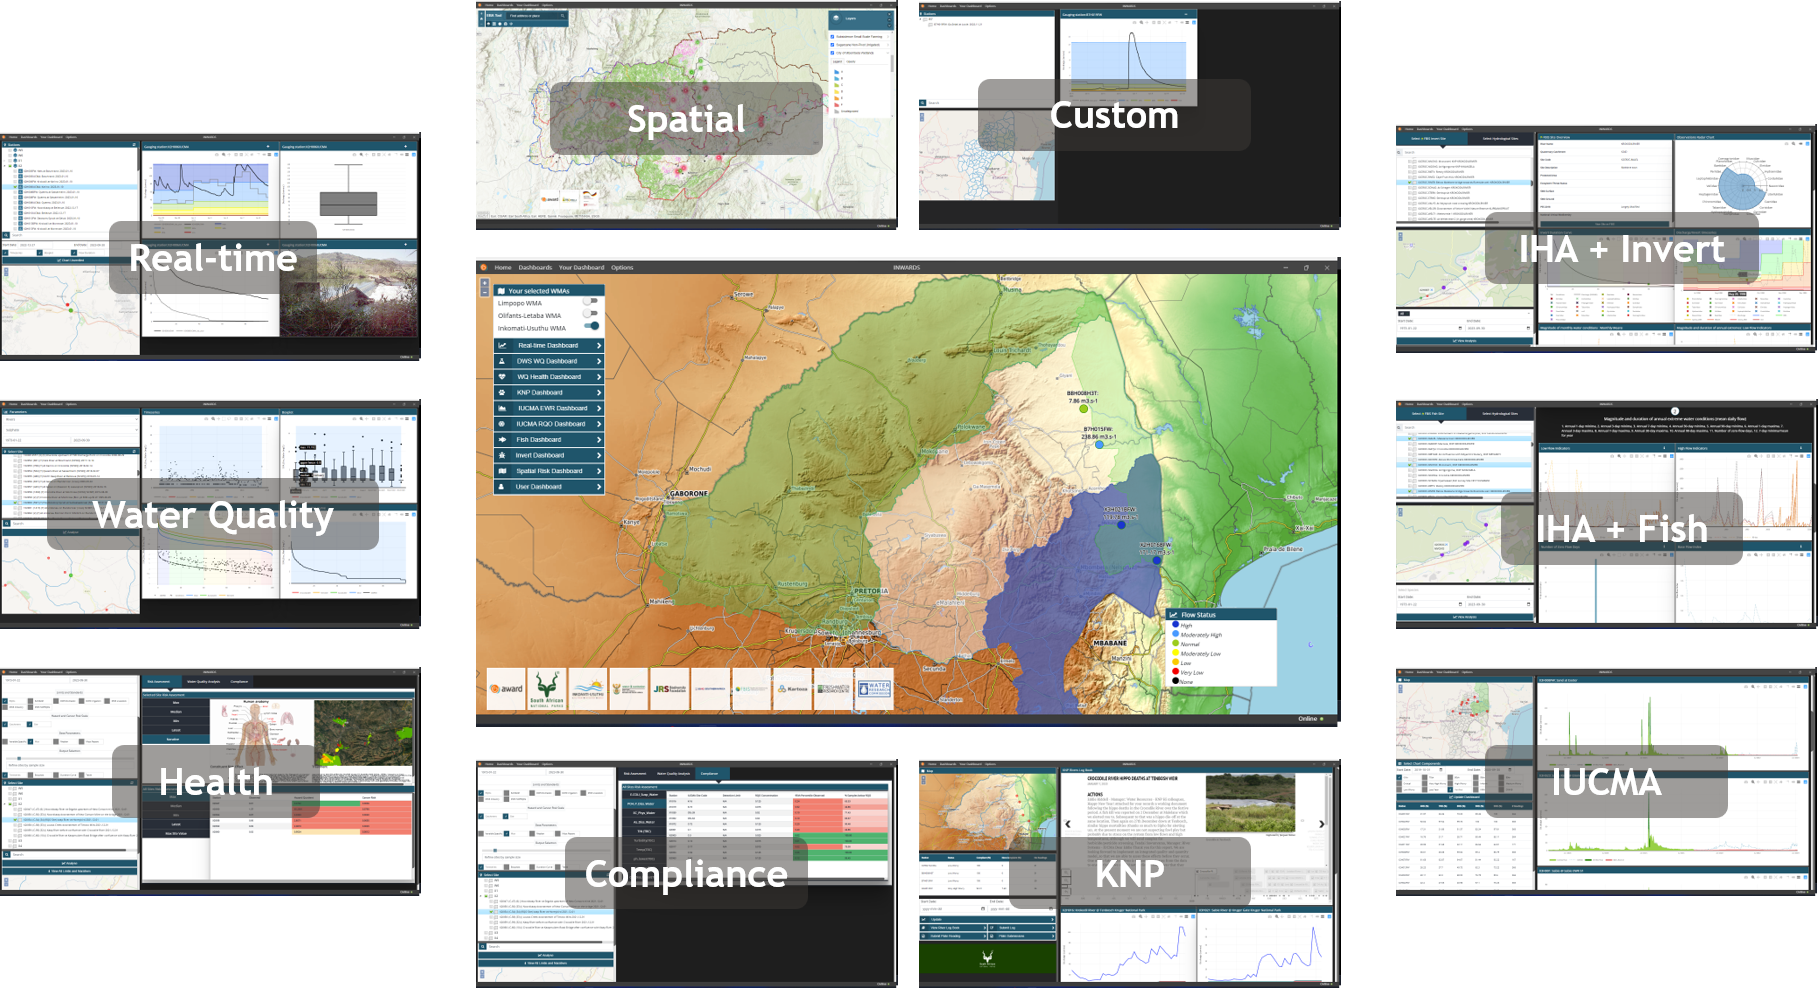
Task: Click the heartbeat icon beside WQ Health Dashboard
Action: tap(502, 377)
